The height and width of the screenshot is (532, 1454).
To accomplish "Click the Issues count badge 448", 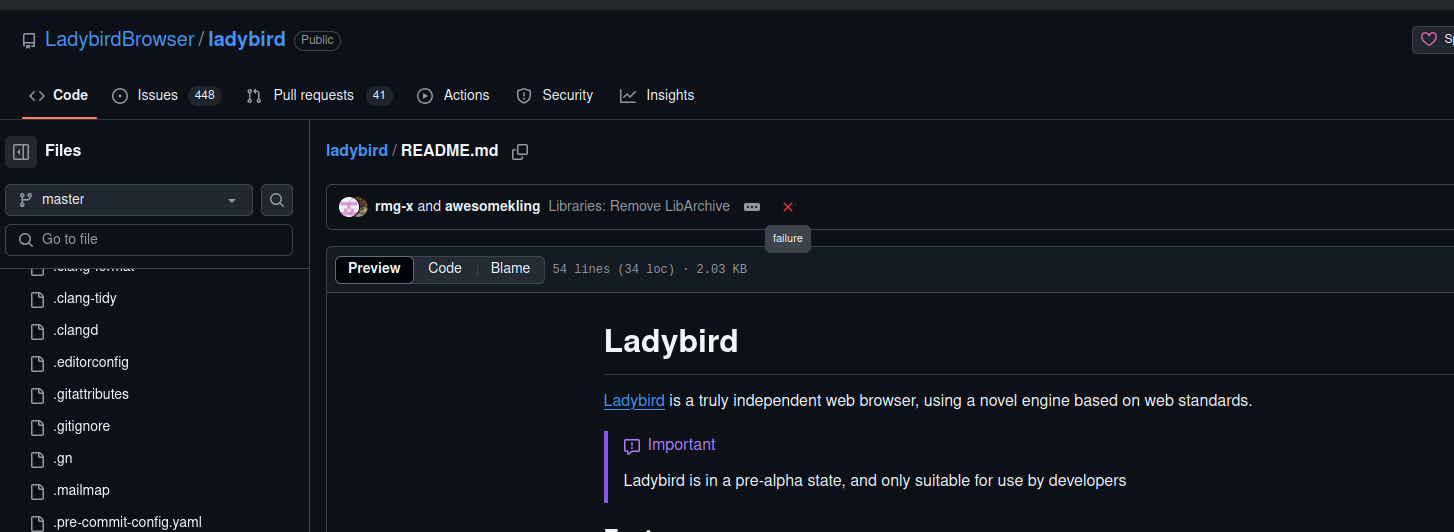I will 205,96.
